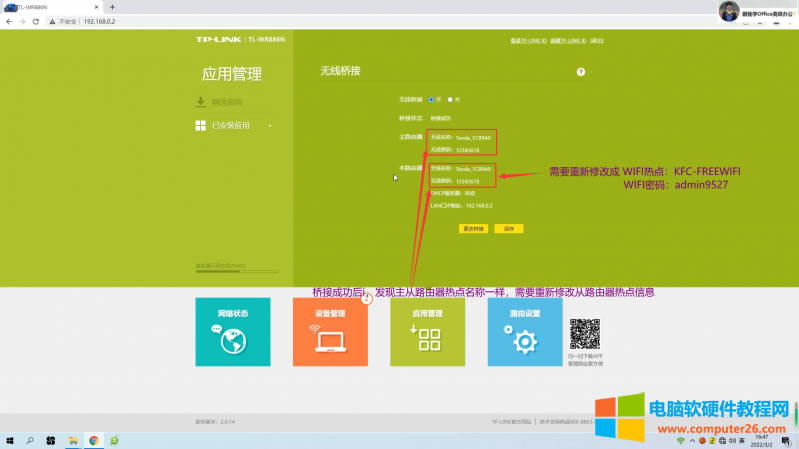Click the help question mark icon
The height and width of the screenshot is (449, 799).
(580, 72)
